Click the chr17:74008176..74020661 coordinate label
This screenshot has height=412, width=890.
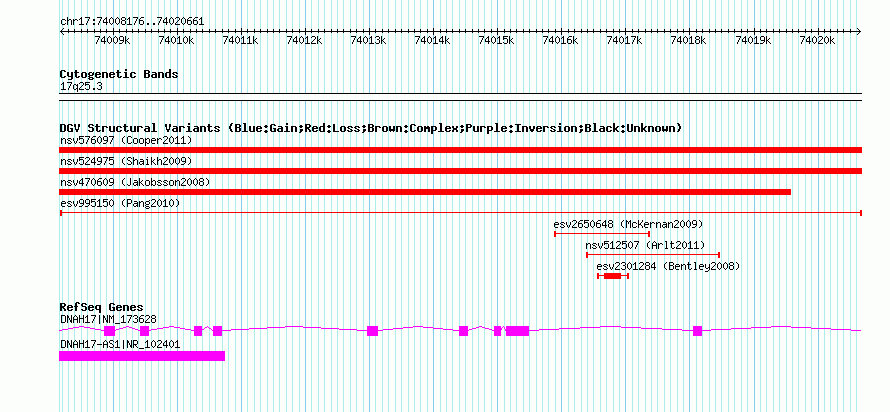[x=132, y=22]
